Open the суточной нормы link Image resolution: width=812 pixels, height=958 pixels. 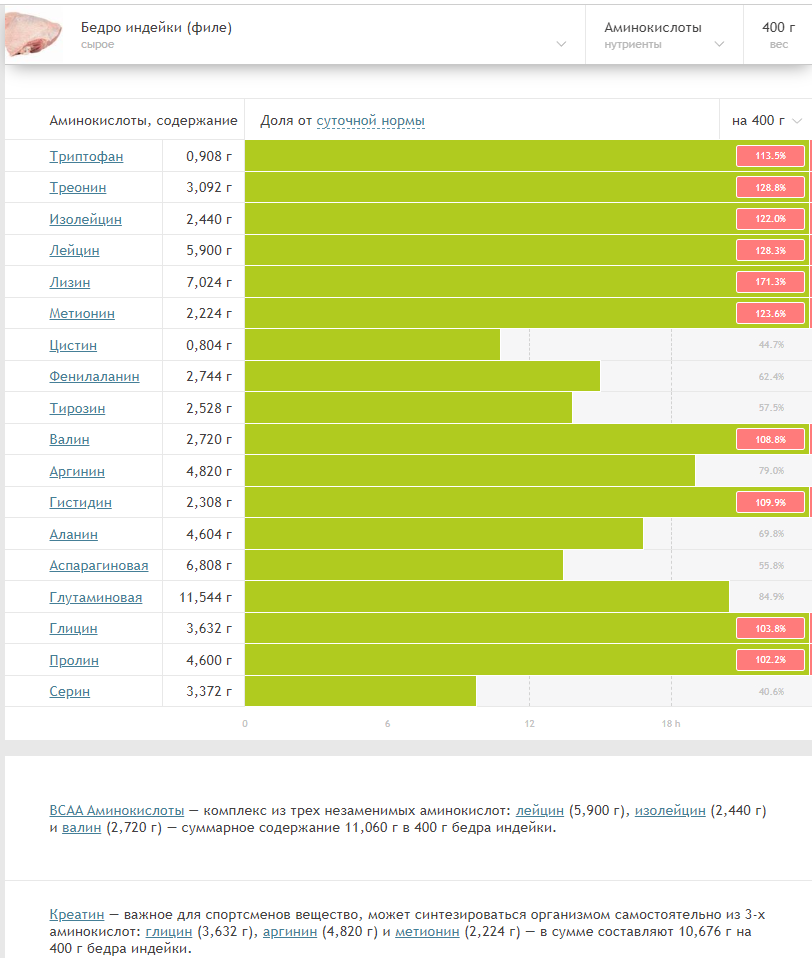click(370, 121)
